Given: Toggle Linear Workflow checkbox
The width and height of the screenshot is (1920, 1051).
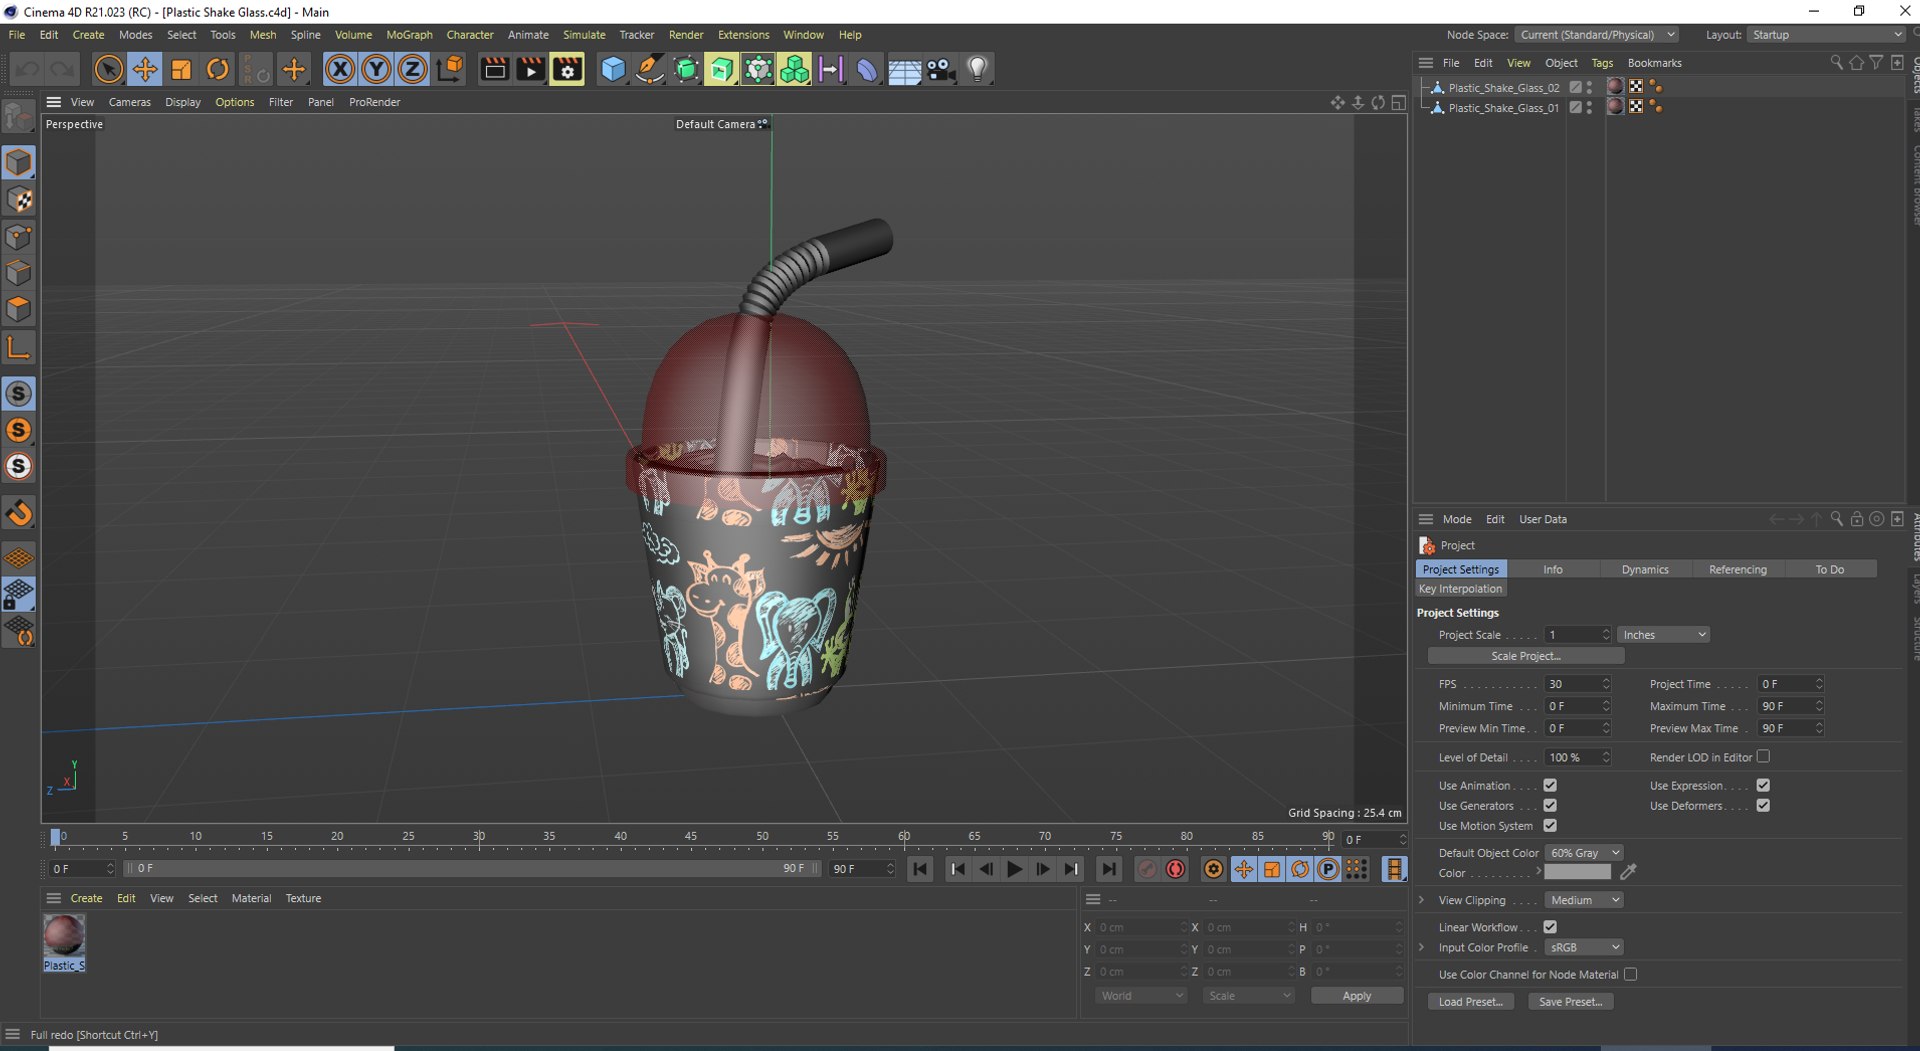Looking at the screenshot, I should [1550, 927].
